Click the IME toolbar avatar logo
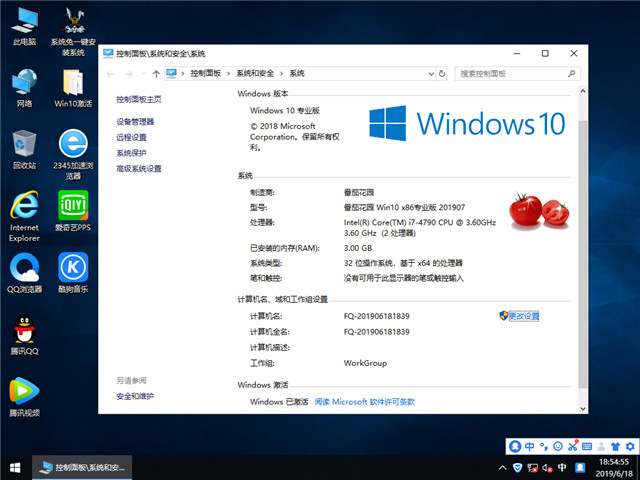The height and width of the screenshot is (480, 640). [515, 446]
